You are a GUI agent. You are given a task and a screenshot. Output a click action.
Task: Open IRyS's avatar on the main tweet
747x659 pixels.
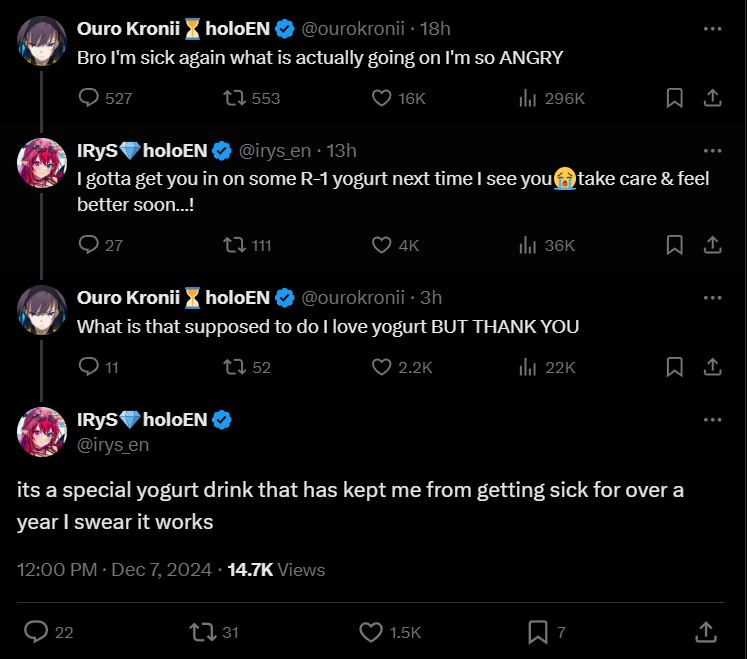pyautogui.click(x=42, y=432)
